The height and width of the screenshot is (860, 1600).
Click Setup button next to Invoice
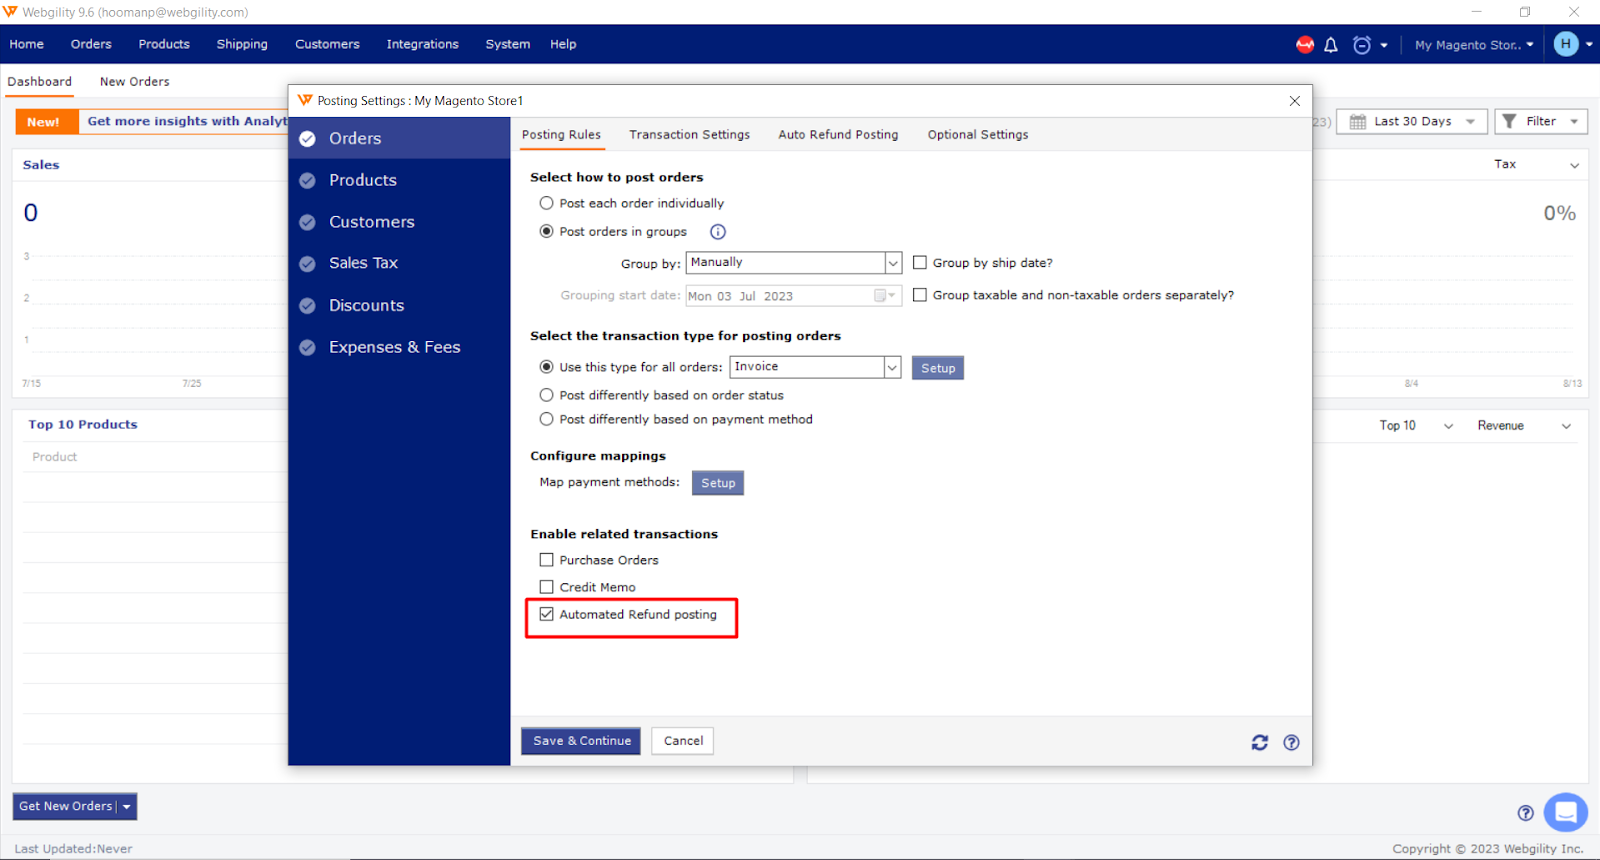938,368
